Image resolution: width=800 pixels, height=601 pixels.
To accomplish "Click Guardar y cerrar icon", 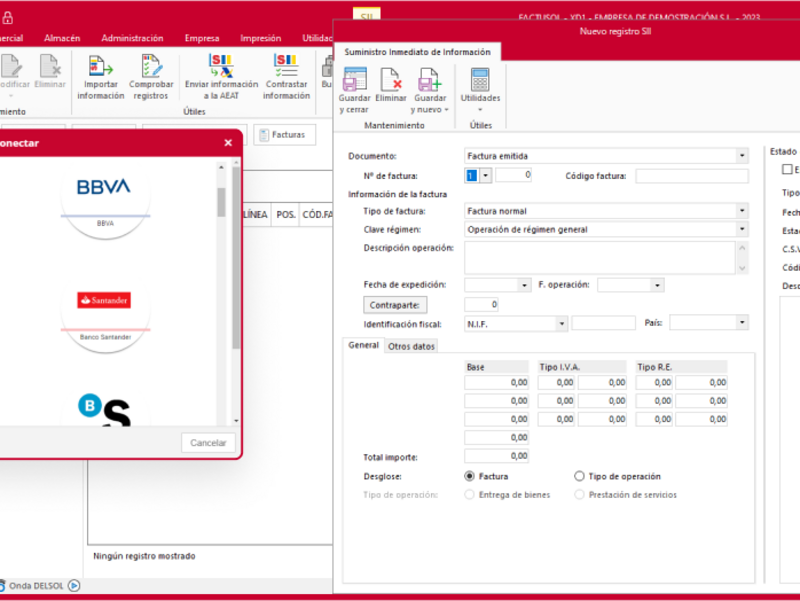I will click(x=354, y=80).
